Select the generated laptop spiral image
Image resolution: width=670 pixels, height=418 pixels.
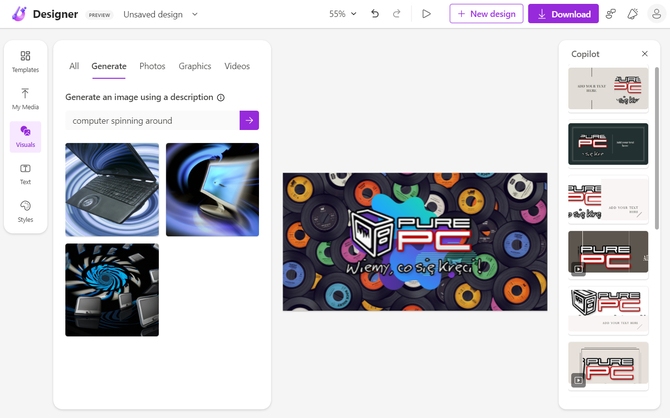(112, 189)
